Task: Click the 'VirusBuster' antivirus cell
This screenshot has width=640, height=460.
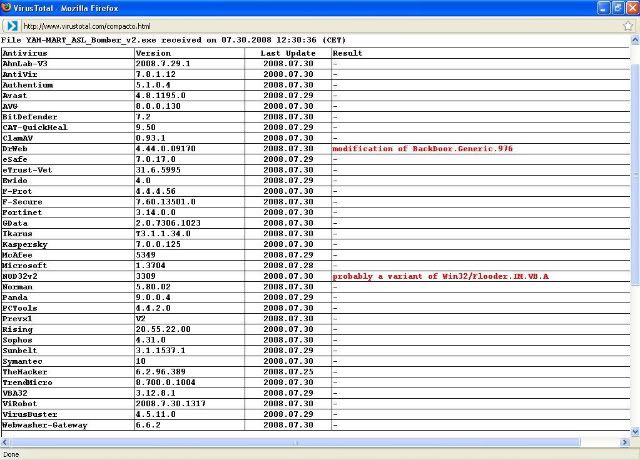Action: (68, 414)
